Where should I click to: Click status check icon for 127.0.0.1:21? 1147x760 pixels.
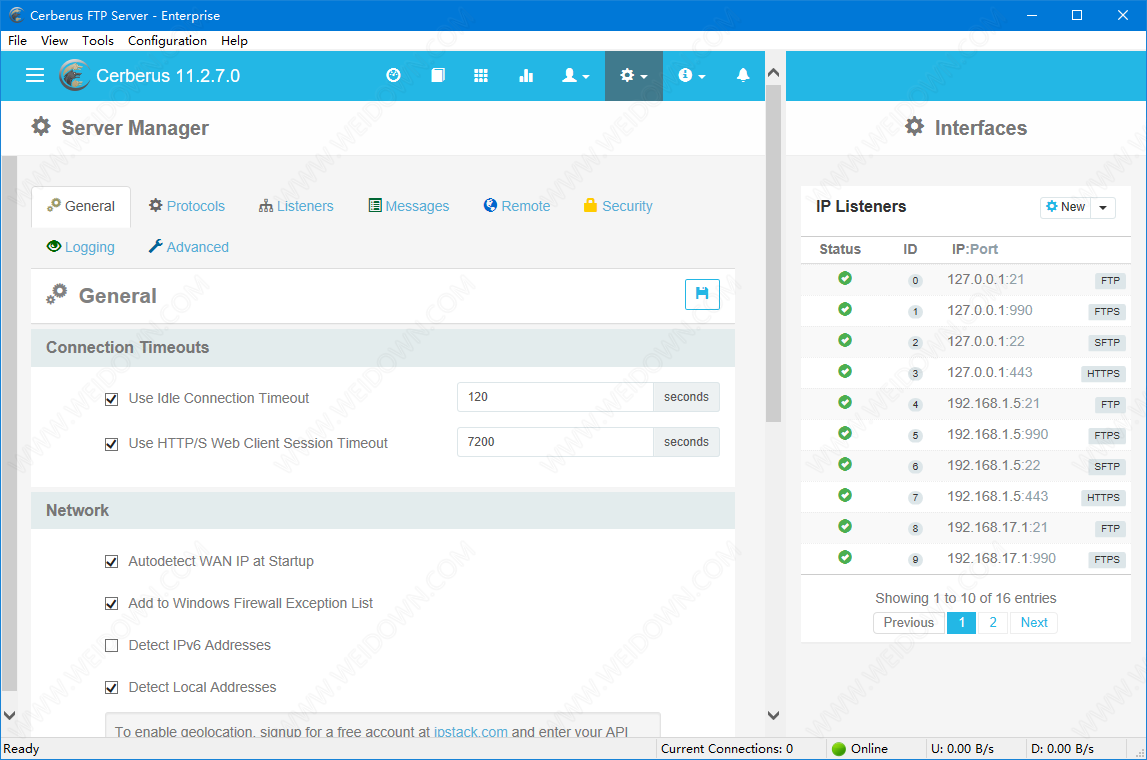845,279
